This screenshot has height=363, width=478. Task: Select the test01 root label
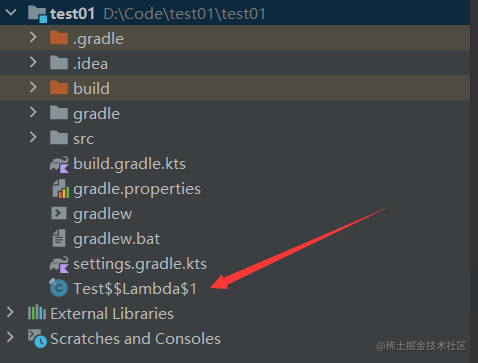tap(72, 14)
